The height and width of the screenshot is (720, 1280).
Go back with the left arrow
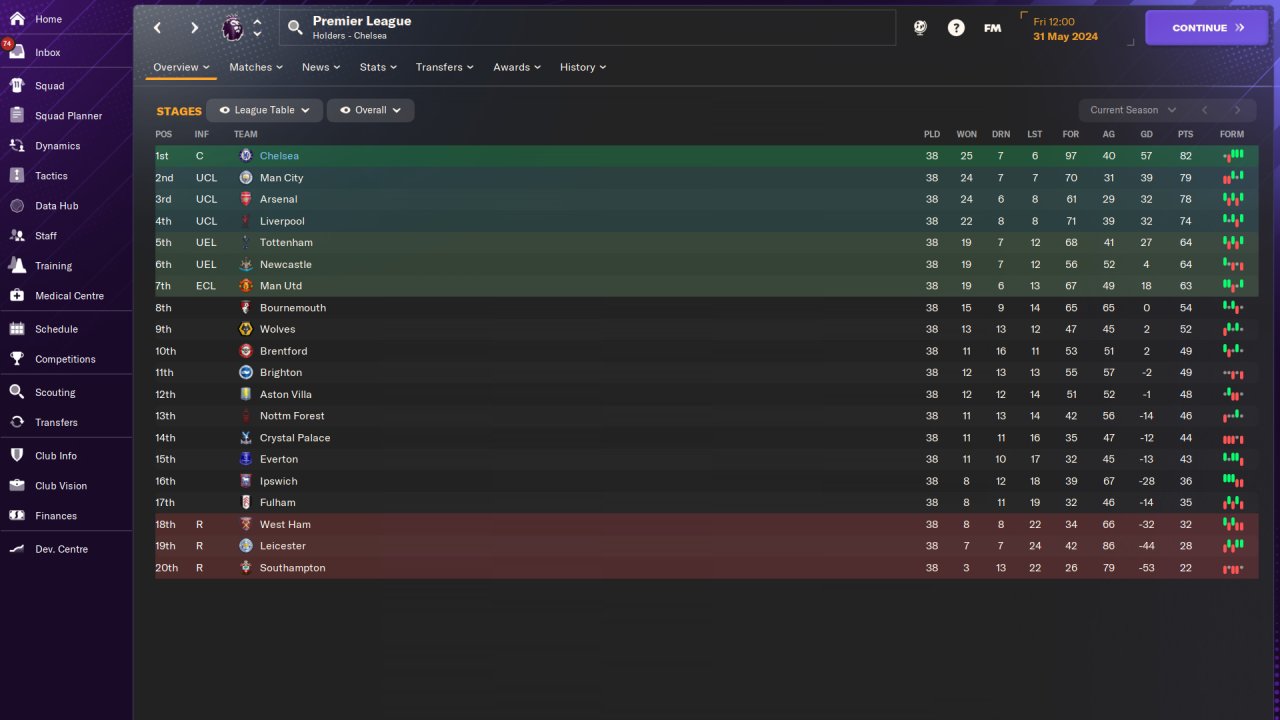pos(157,28)
